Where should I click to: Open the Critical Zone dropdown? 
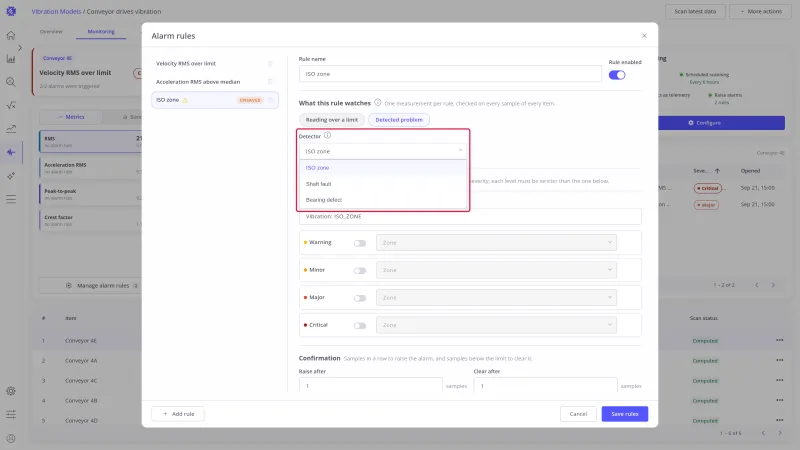(496, 325)
